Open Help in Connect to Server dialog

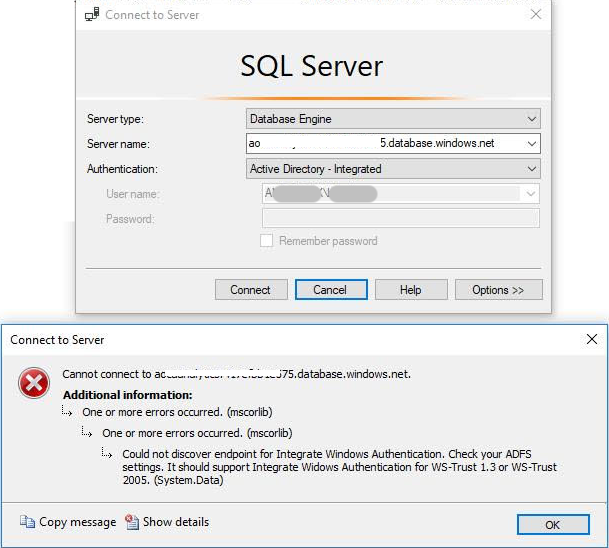point(411,290)
